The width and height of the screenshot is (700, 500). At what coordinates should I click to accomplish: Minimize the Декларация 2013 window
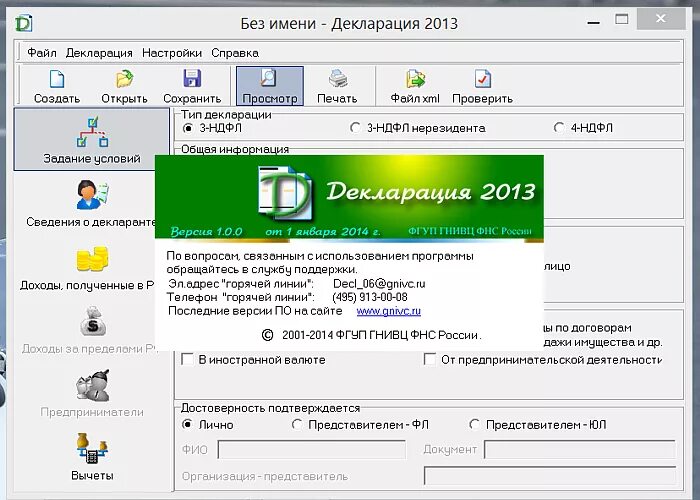(594, 21)
